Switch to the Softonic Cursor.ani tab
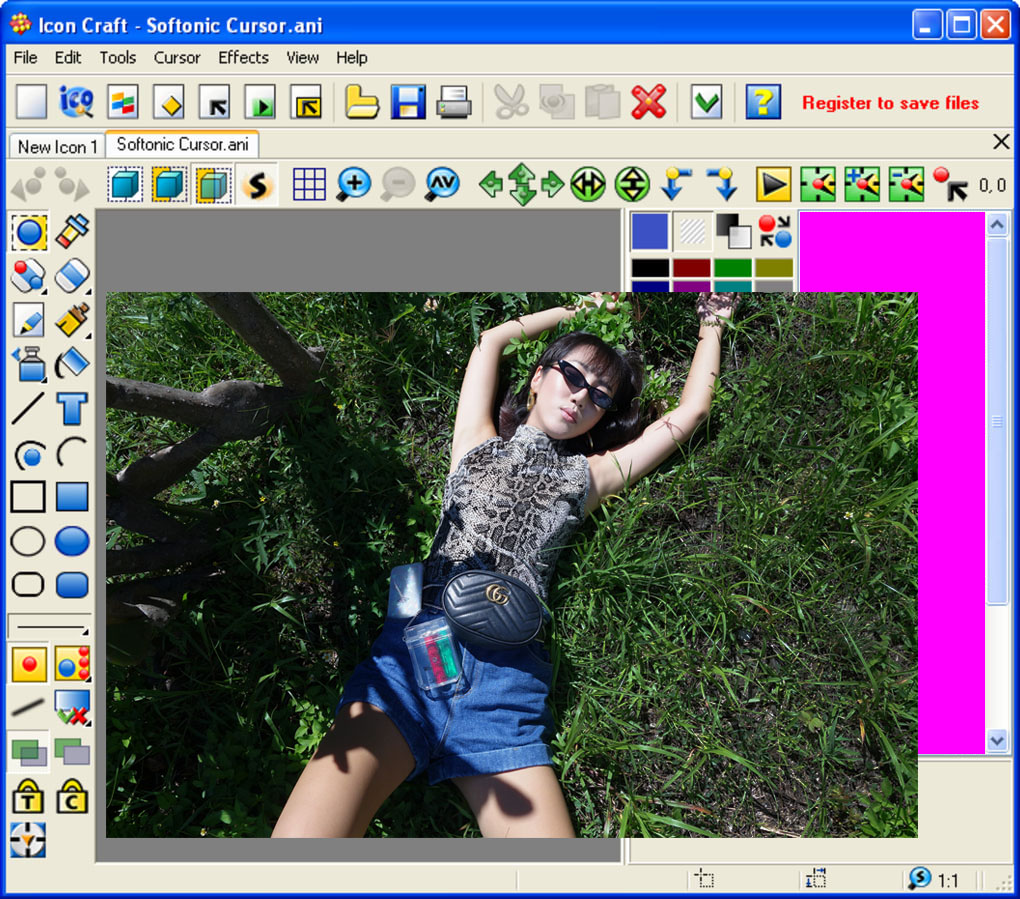 [x=182, y=144]
